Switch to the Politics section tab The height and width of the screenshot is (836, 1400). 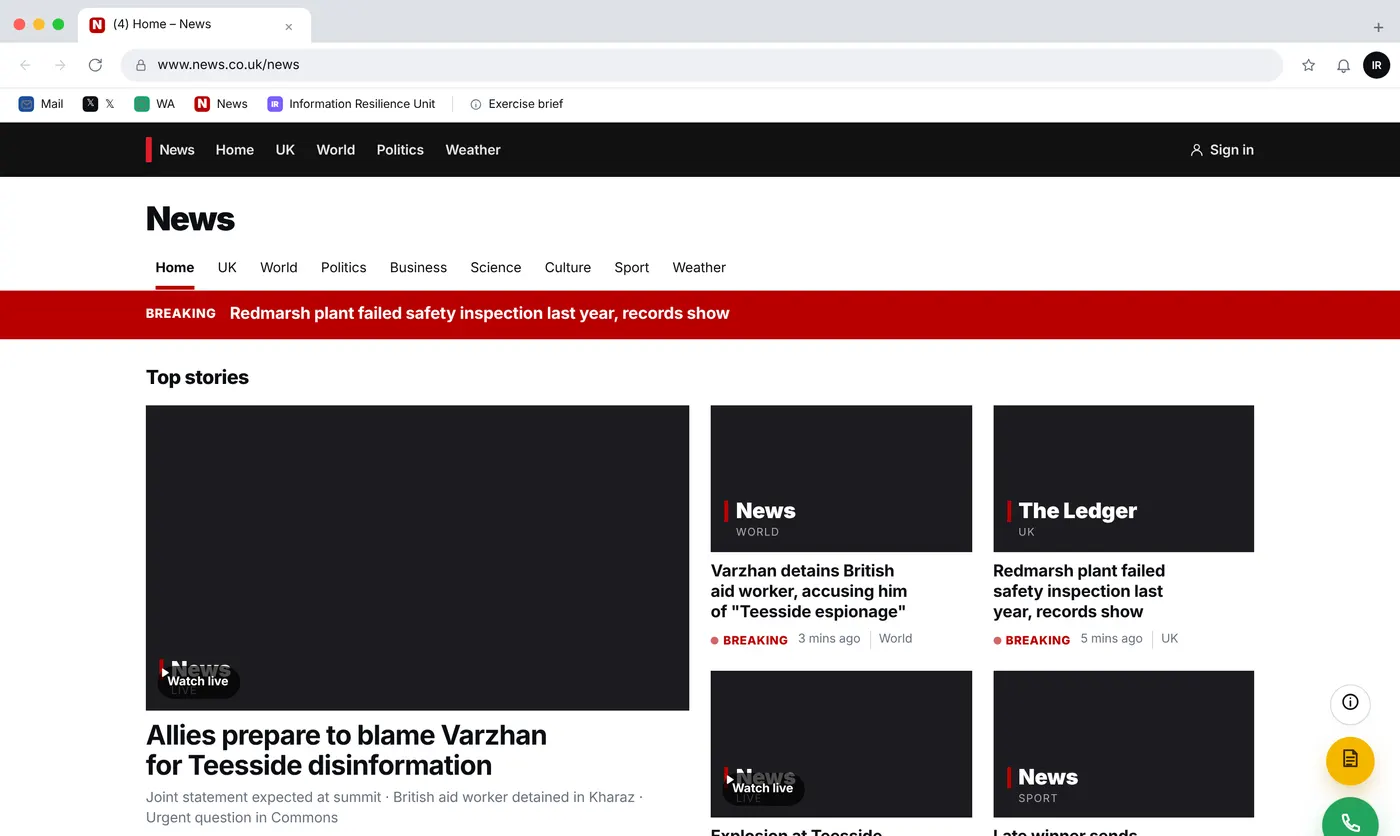tap(344, 268)
